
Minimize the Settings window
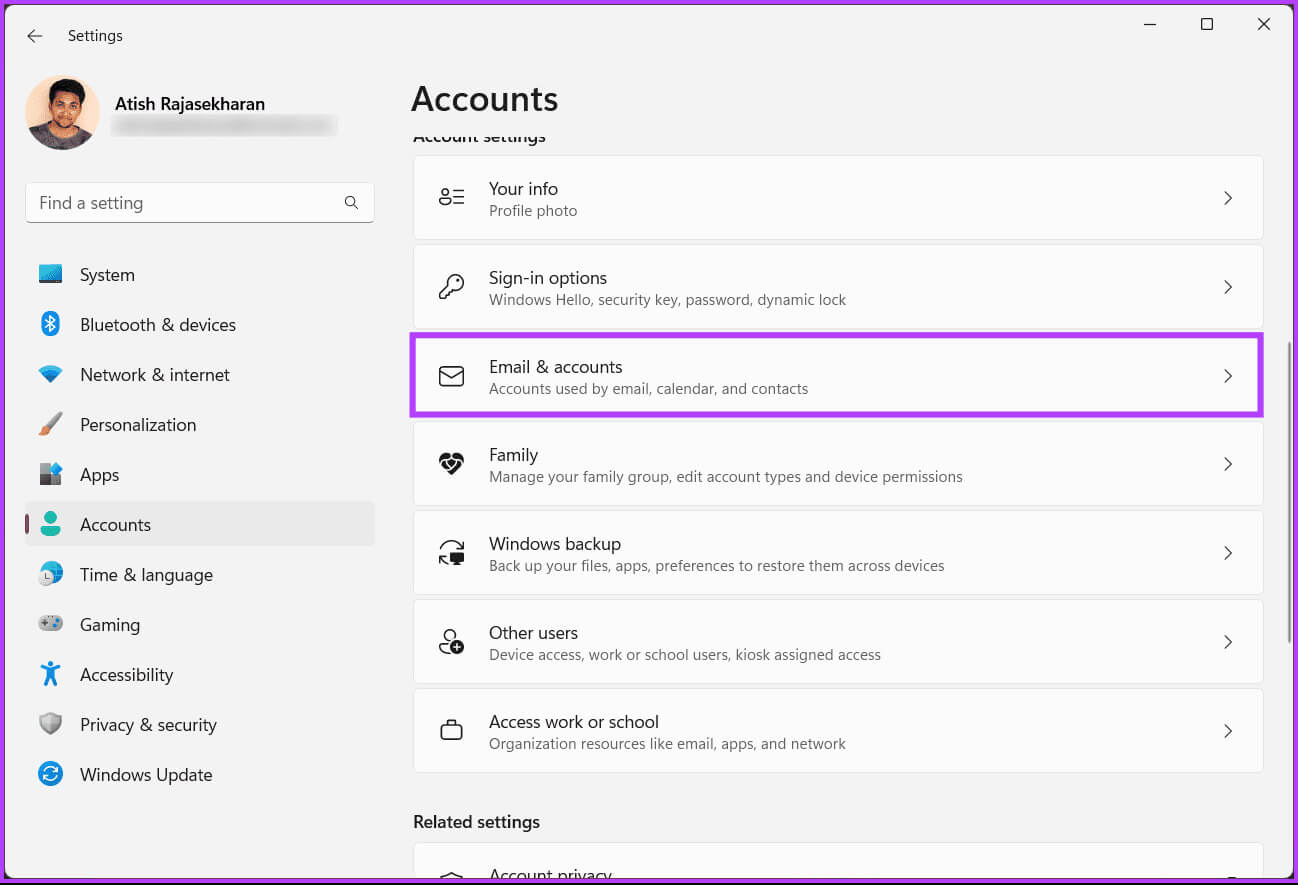(x=1150, y=25)
